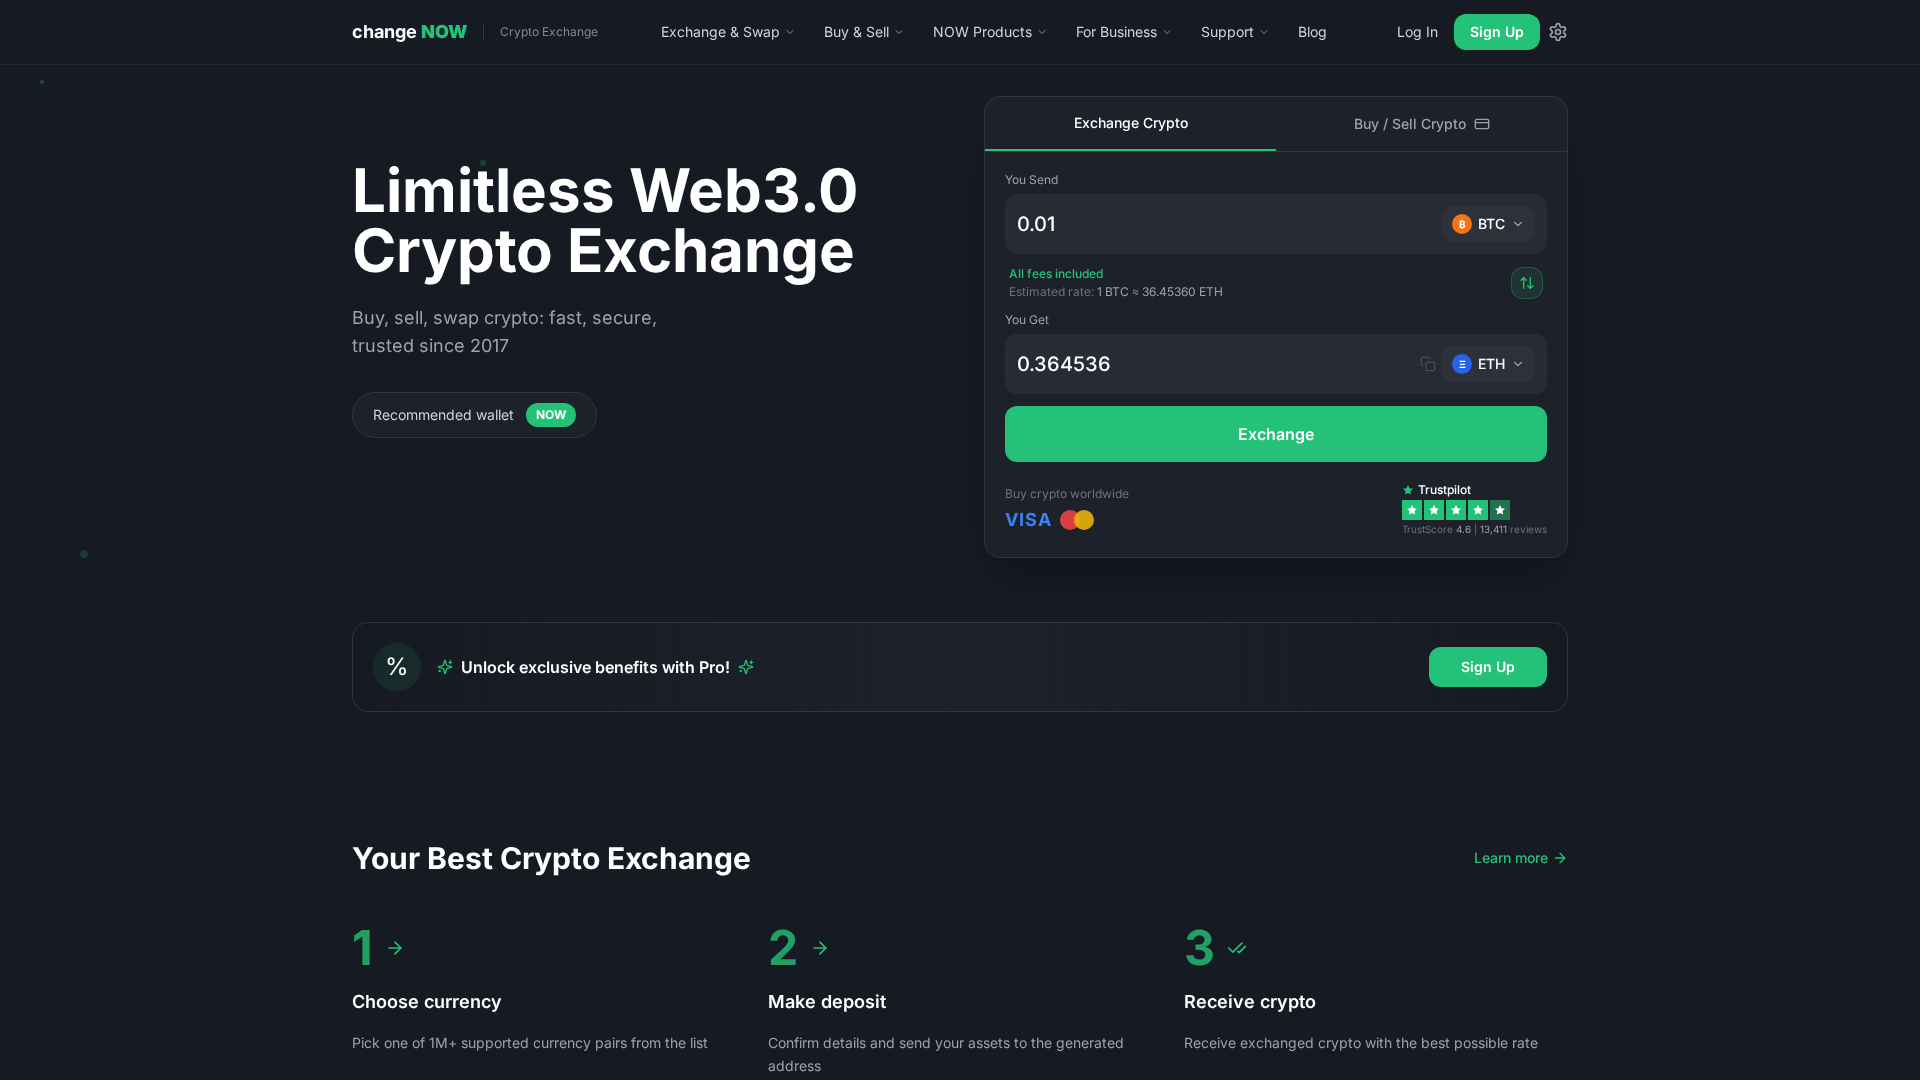Open the Blog page

click(1312, 32)
